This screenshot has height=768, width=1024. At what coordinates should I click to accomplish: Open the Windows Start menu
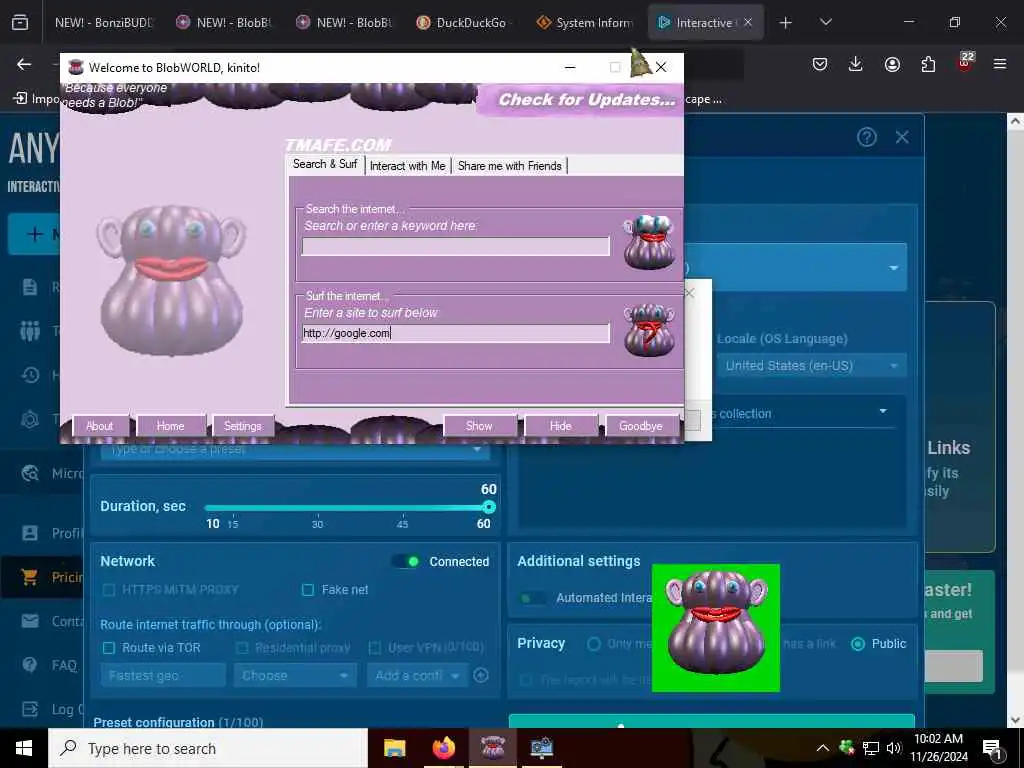[24, 748]
